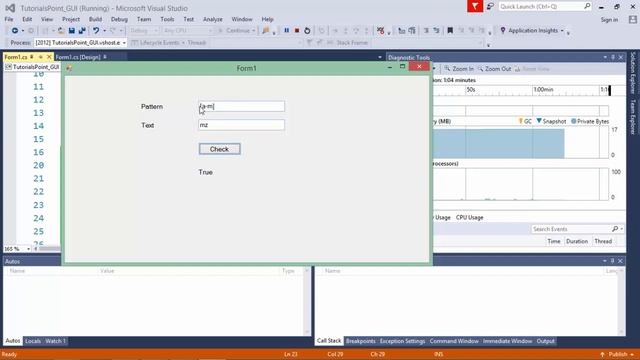
Task: Click the red notifications flag icon
Action: pos(475,7)
